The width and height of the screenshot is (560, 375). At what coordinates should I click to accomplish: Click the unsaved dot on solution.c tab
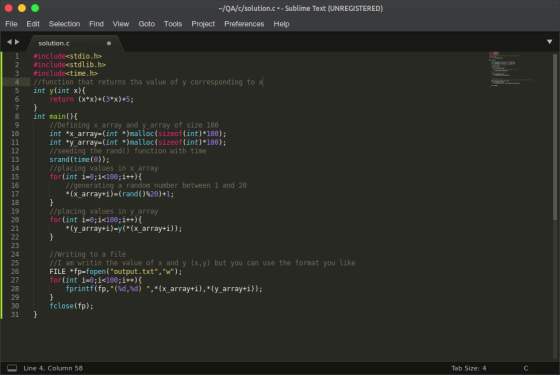tap(109, 43)
